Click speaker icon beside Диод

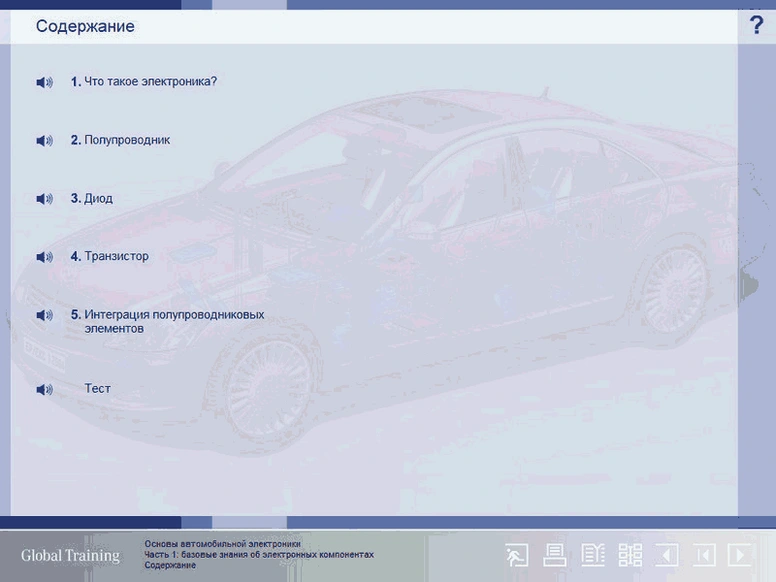coord(44,199)
